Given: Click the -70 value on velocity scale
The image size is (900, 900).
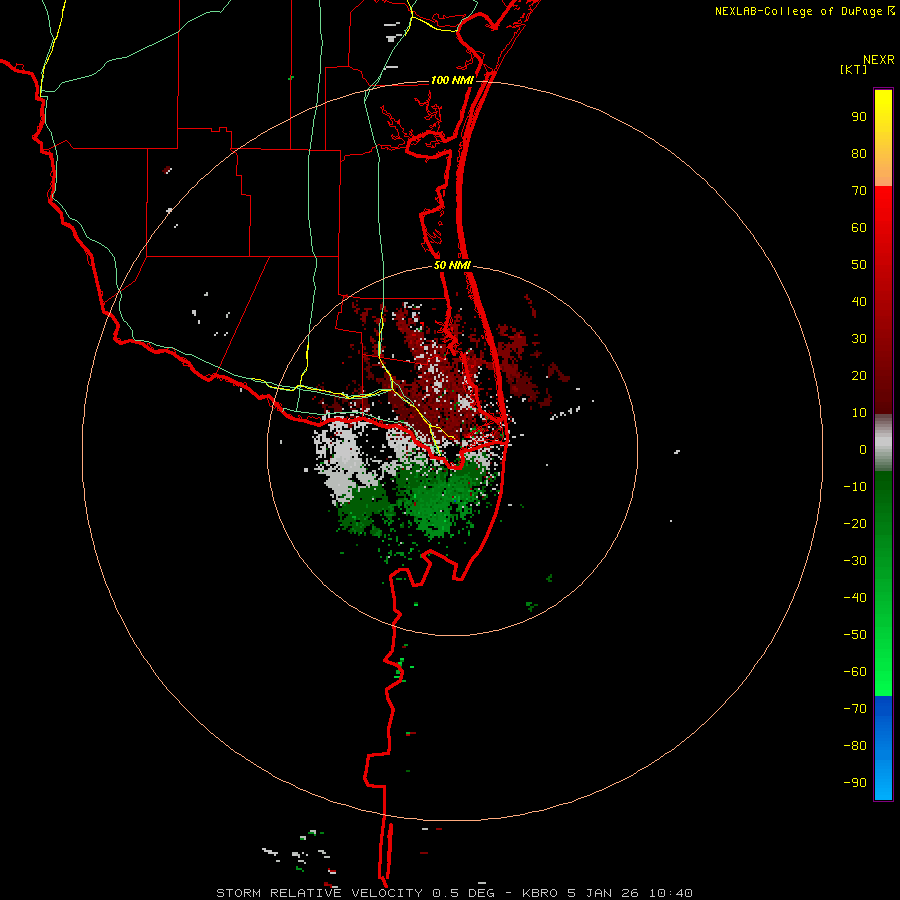Looking at the screenshot, I should [855, 709].
